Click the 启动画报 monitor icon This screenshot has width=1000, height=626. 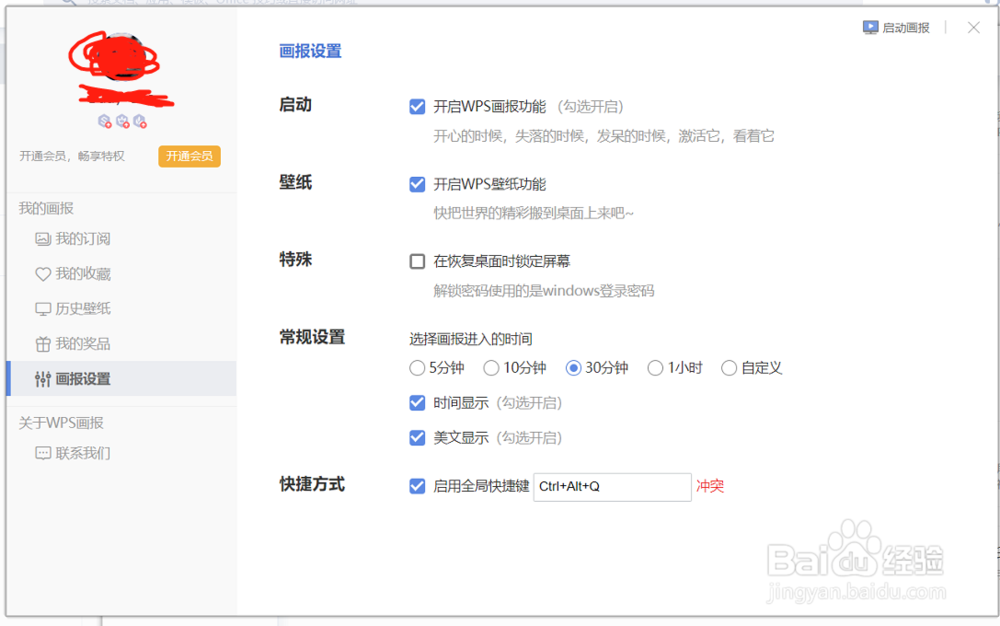tap(870, 27)
